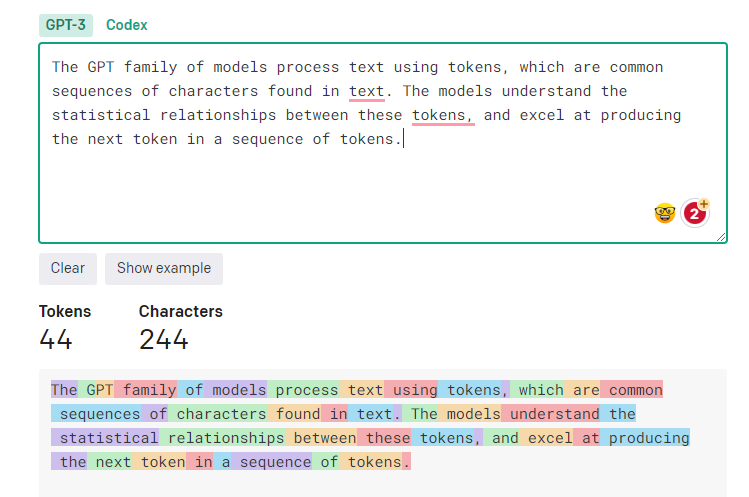Click the highlighted 'process' token in output
The height and width of the screenshot is (497, 749).
tap(303, 390)
